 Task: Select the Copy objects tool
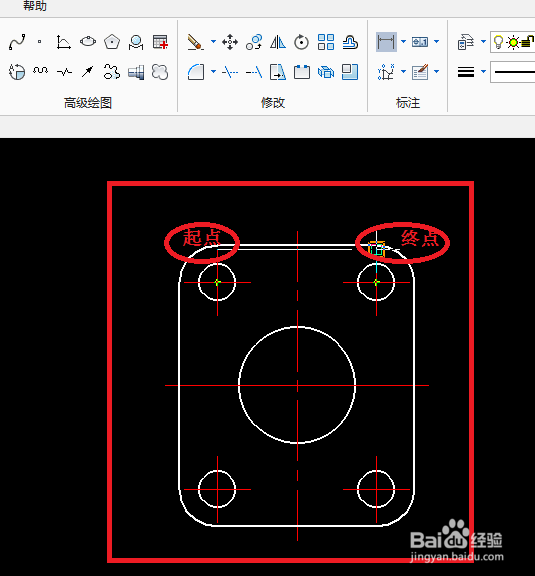(x=254, y=42)
